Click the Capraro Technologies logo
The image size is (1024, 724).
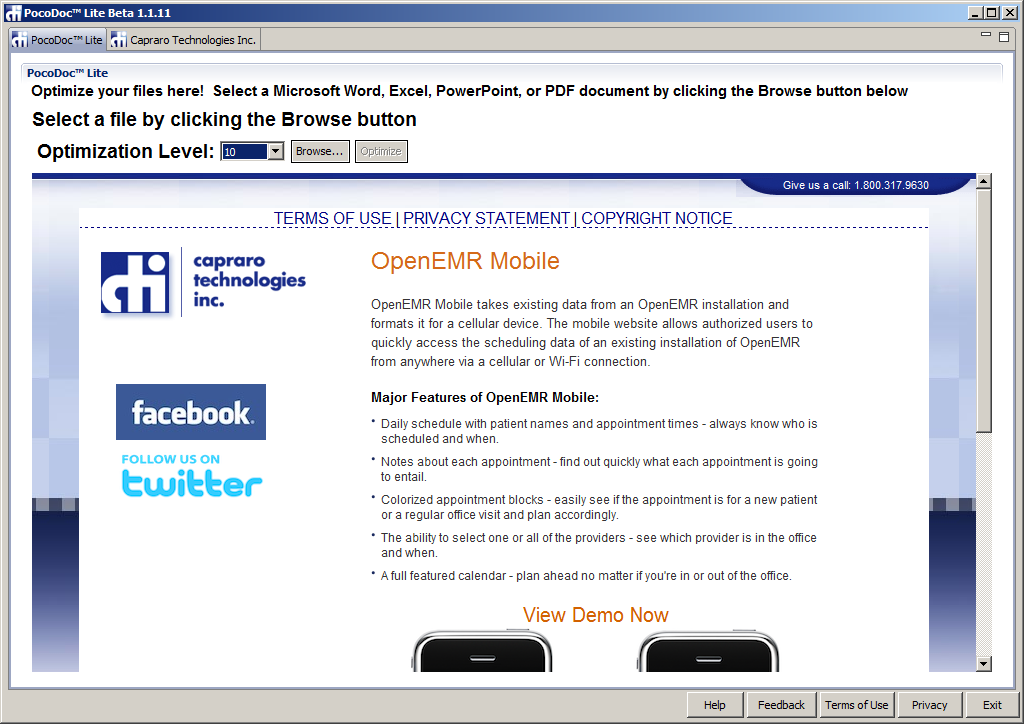203,282
